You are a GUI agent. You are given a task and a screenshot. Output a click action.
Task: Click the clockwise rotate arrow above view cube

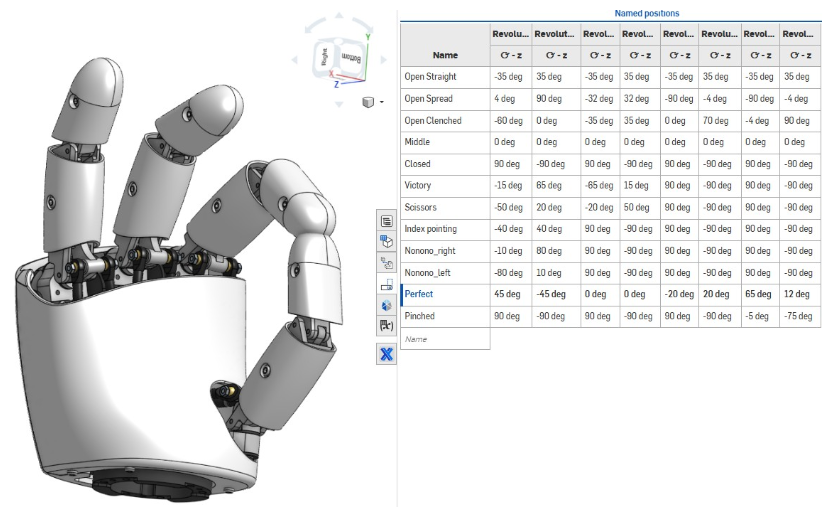(x=363, y=24)
